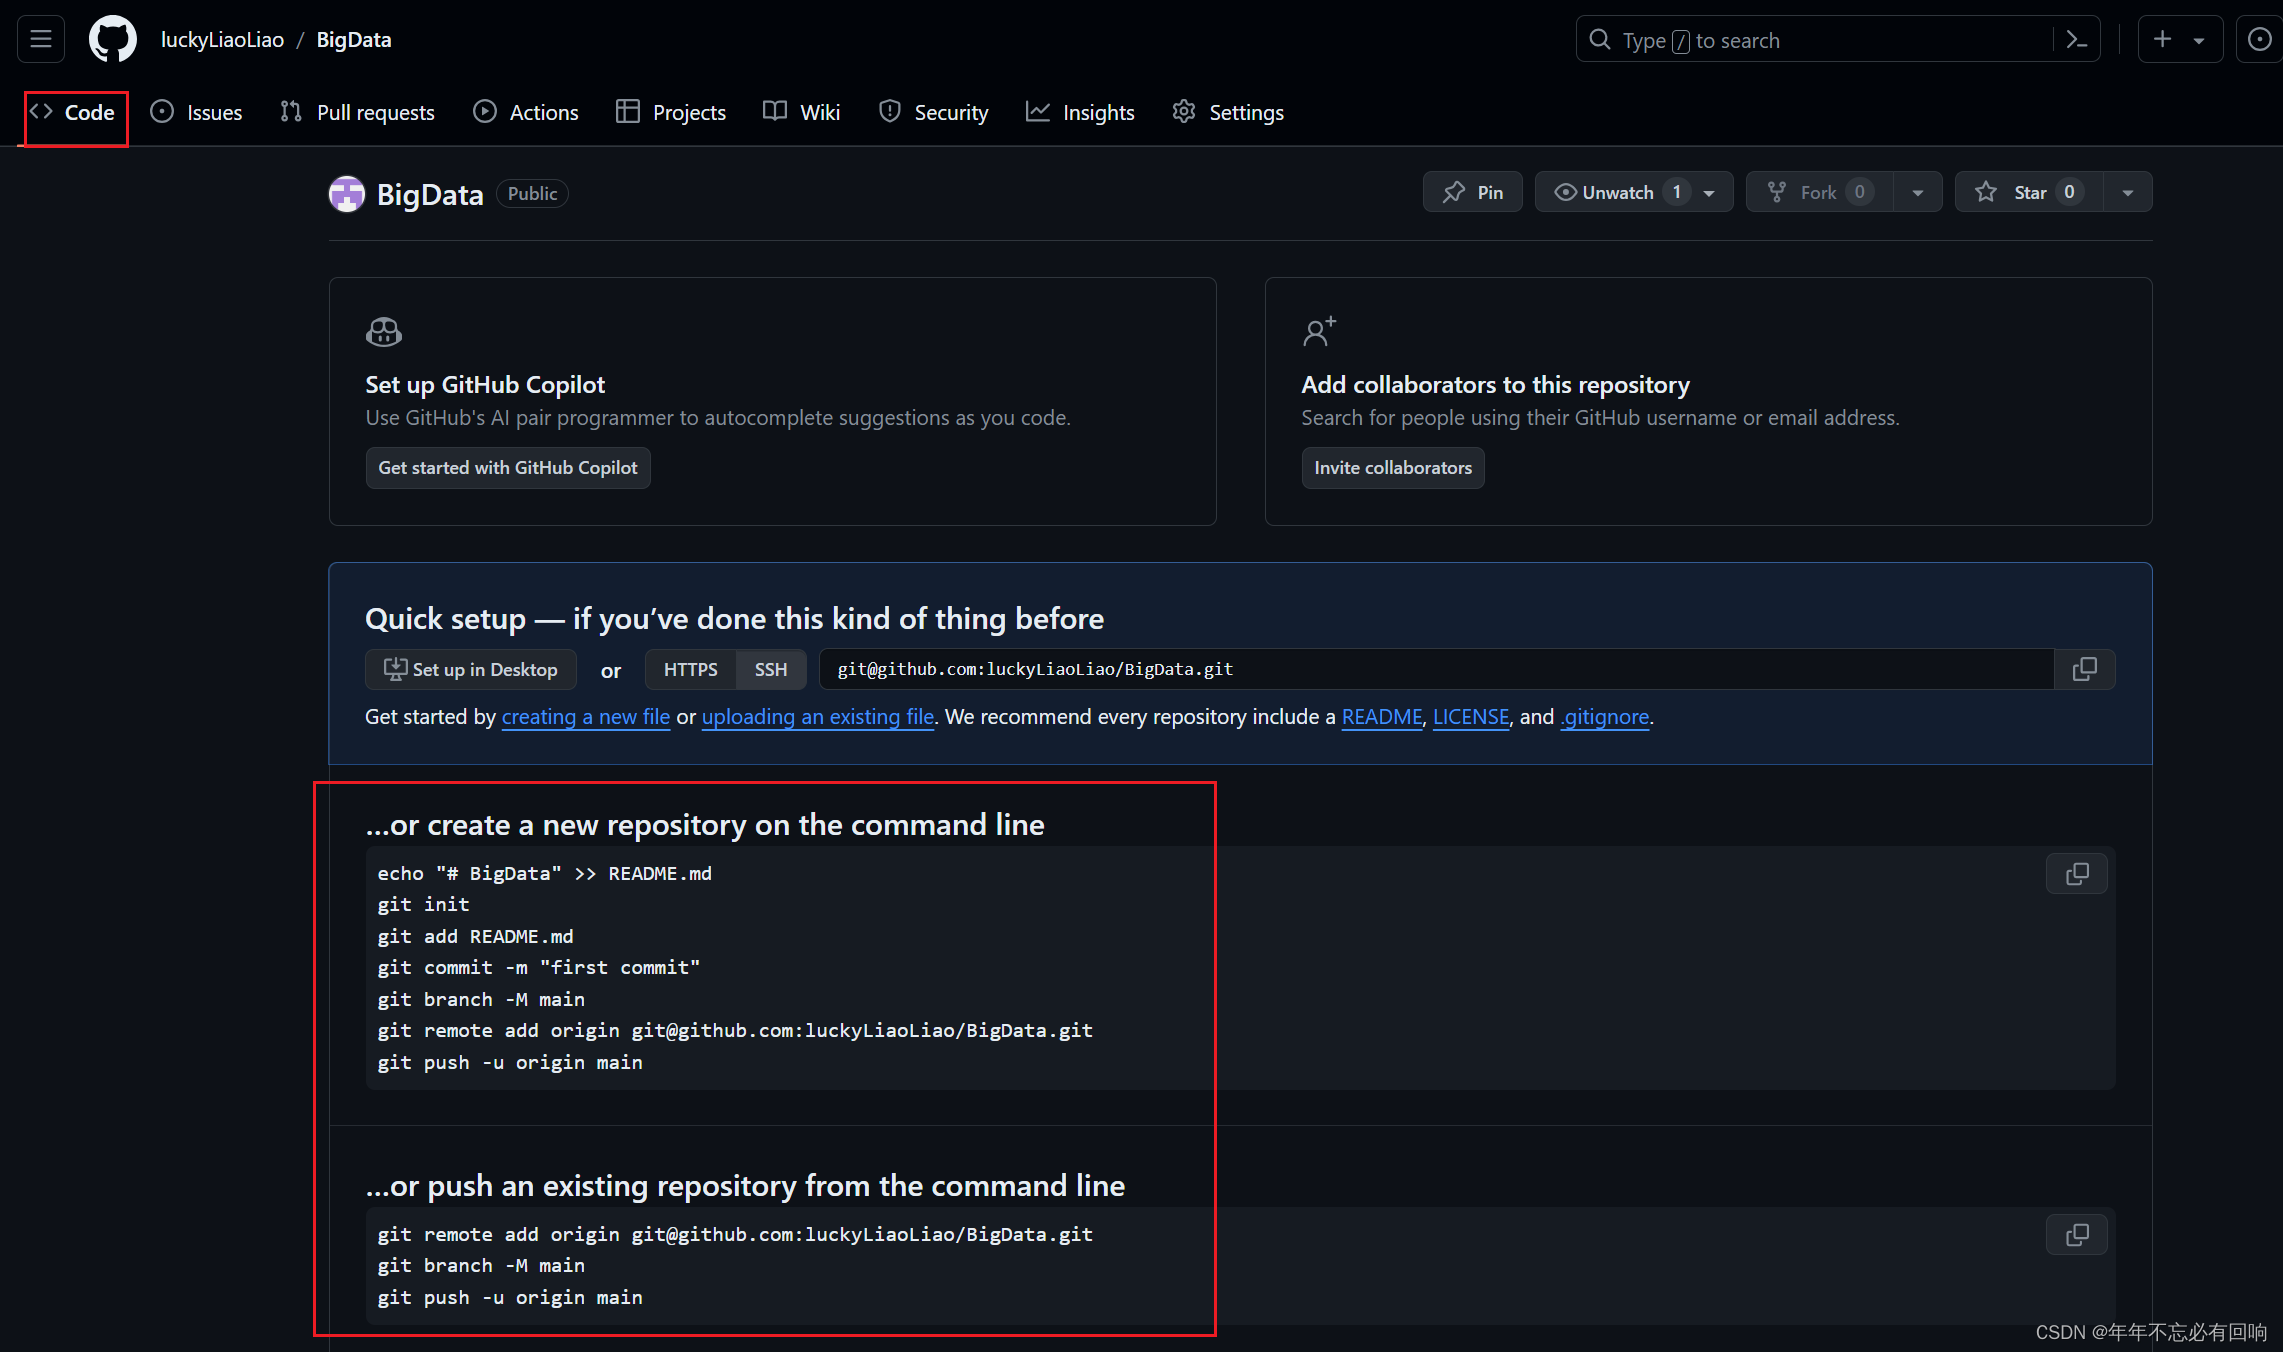Copy the push existing repository commands
The width and height of the screenshot is (2283, 1352).
[2077, 1235]
